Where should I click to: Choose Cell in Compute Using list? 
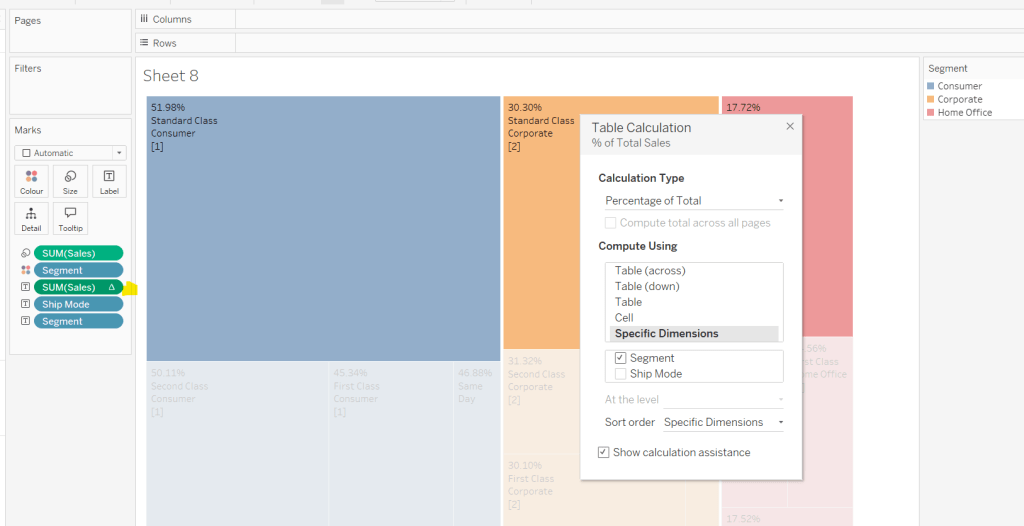pyautogui.click(x=624, y=318)
